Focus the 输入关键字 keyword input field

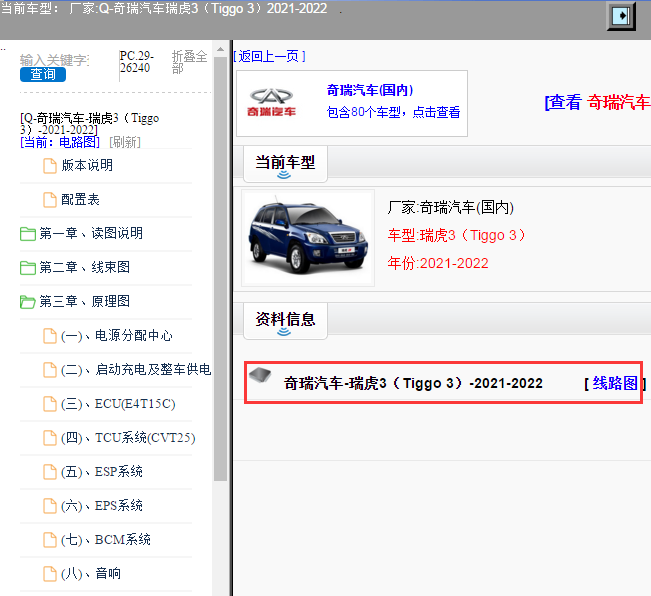pyautogui.click(x=54, y=60)
